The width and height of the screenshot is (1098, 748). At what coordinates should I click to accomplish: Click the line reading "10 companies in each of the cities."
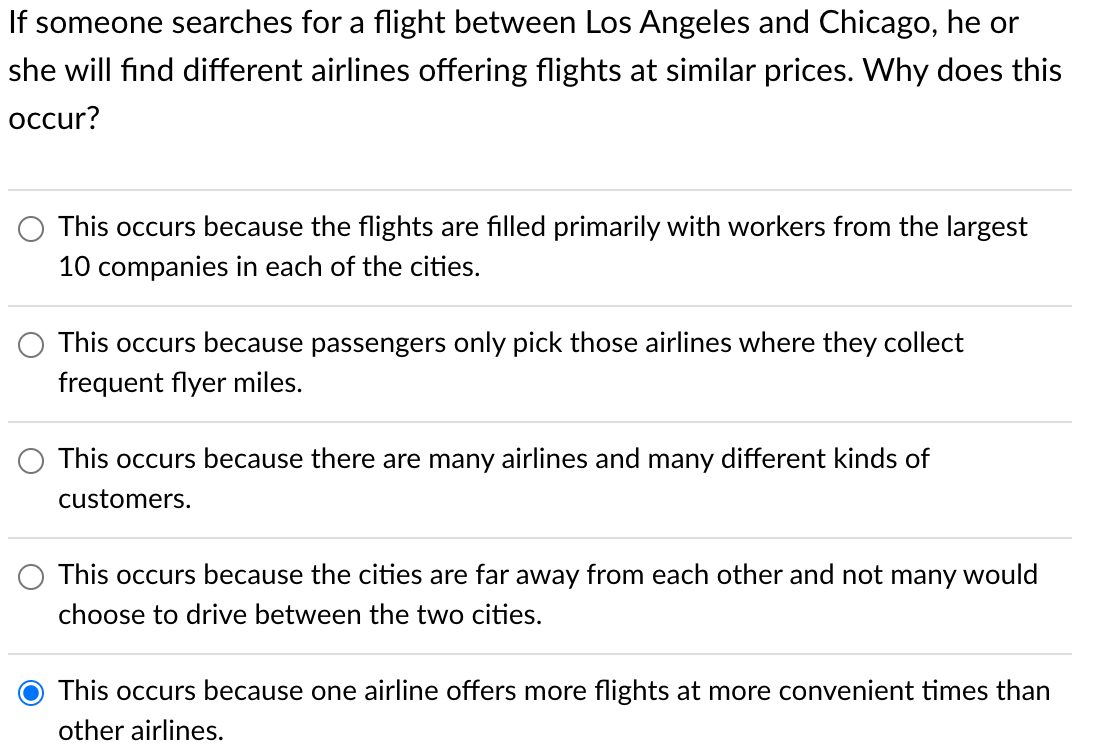click(x=269, y=267)
